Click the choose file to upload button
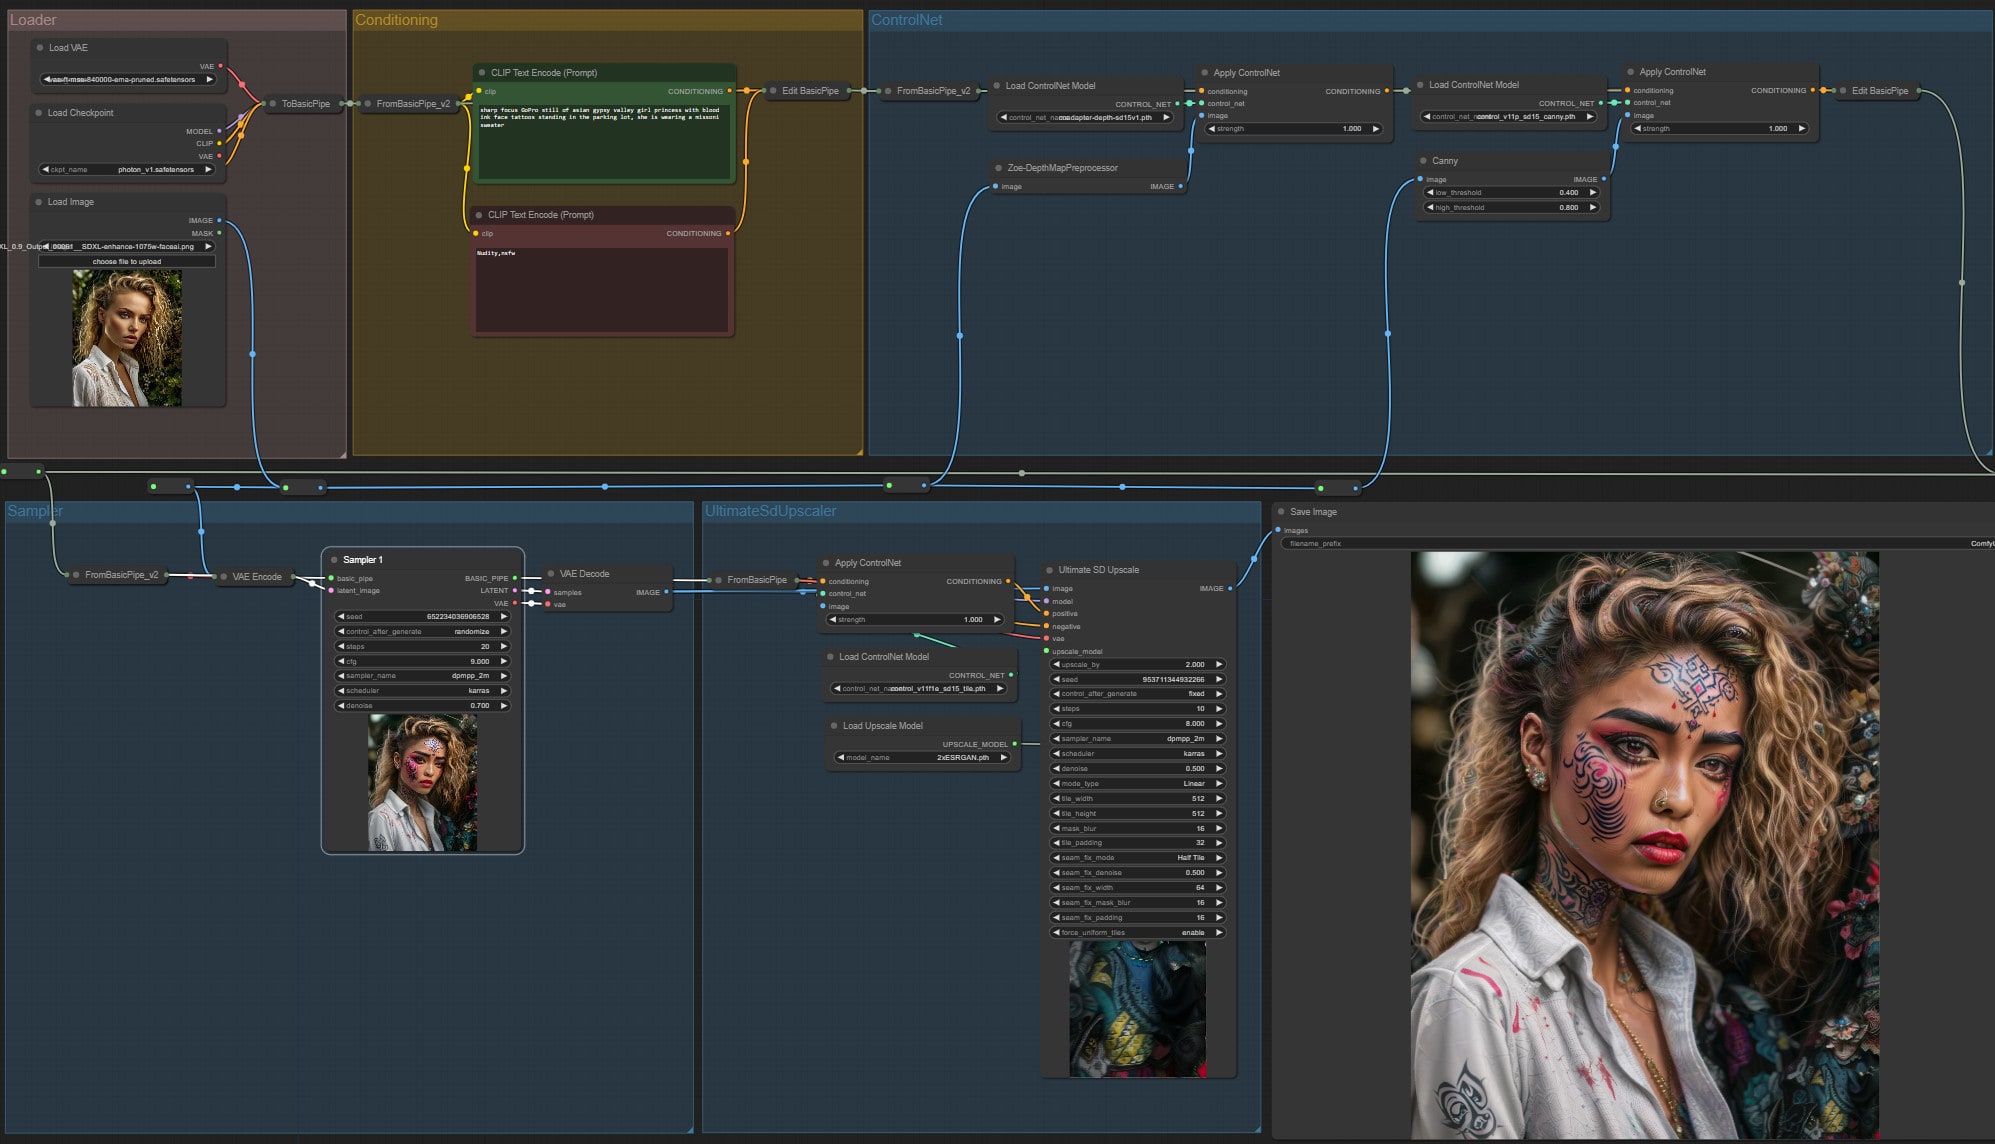The image size is (1995, 1144). coord(127,262)
